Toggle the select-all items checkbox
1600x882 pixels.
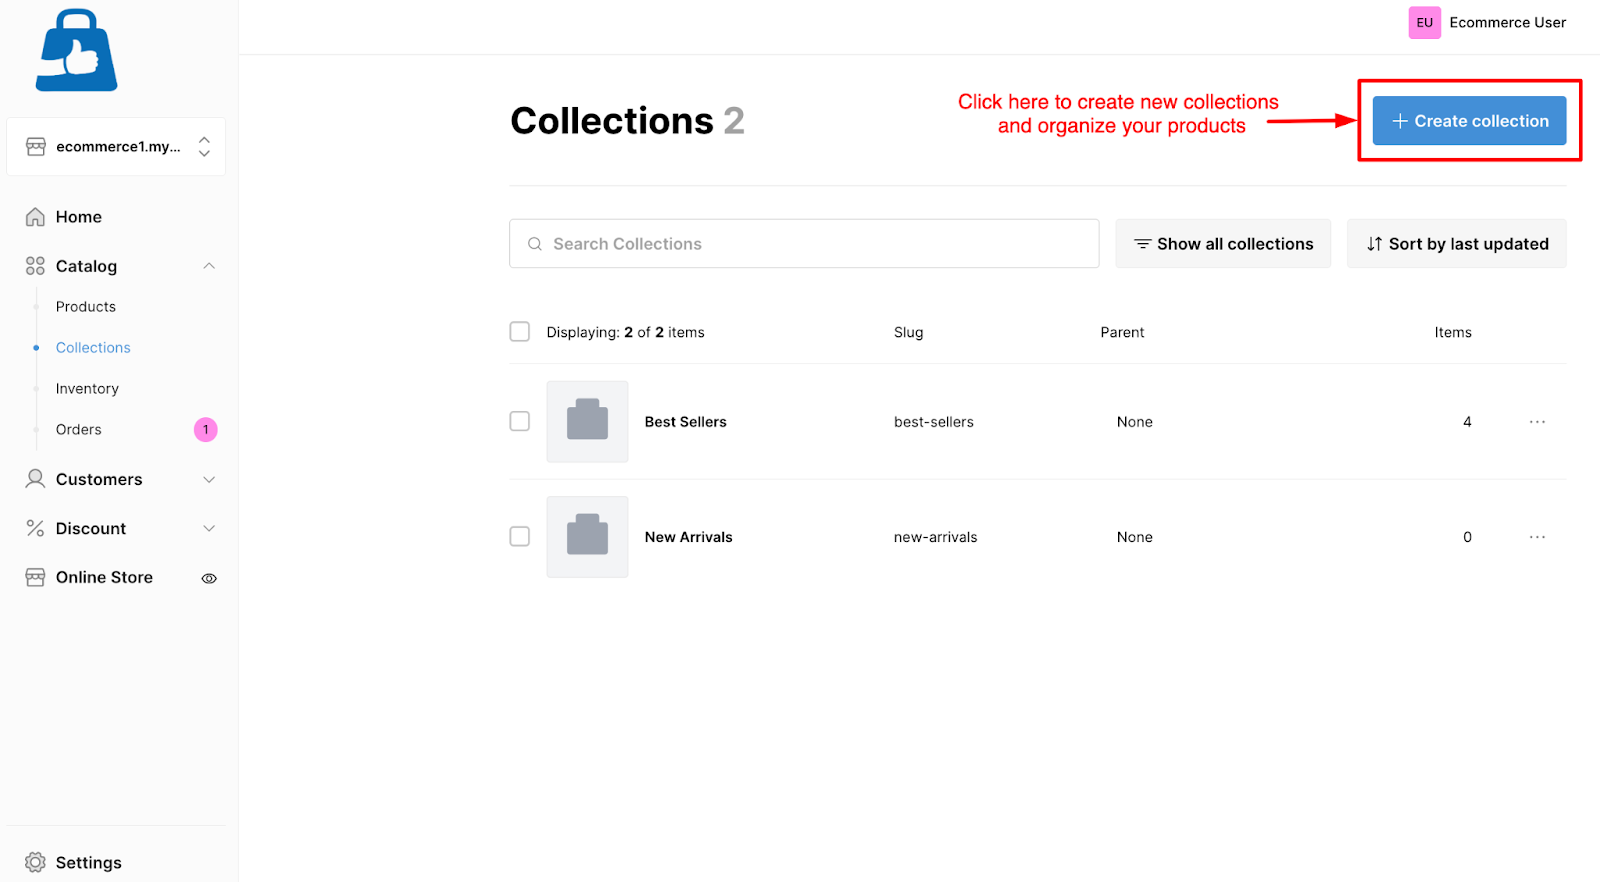click(520, 331)
